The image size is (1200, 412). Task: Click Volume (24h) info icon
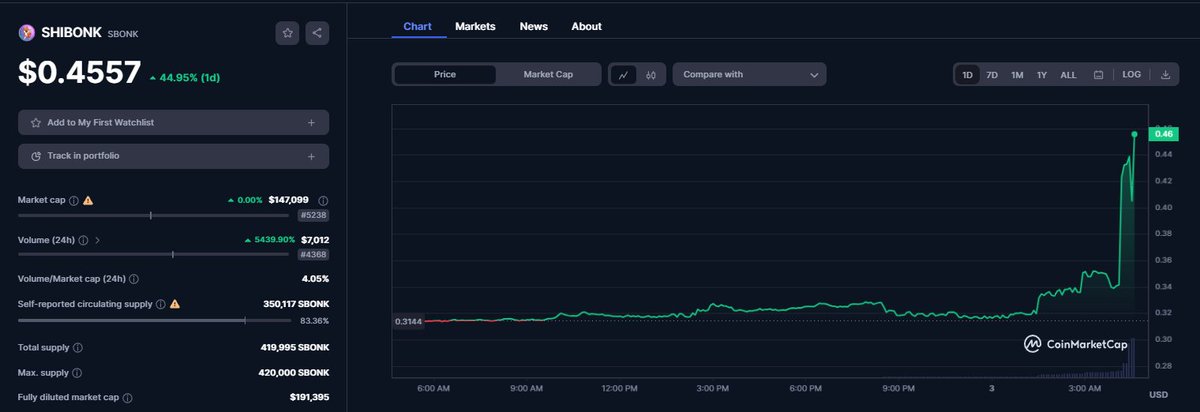(x=83, y=240)
